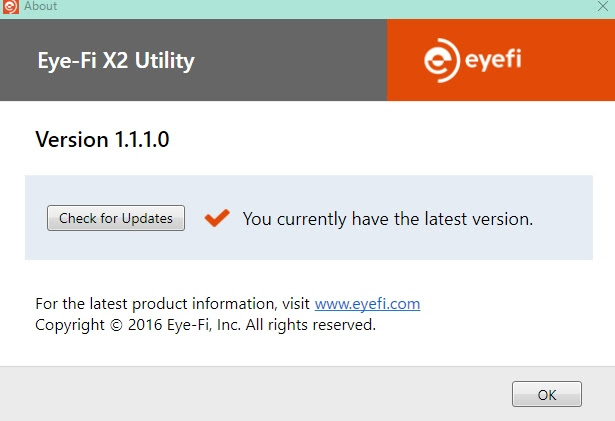615x421 pixels.
Task: Select the Version 1.1.1.0 label
Action: (102, 140)
